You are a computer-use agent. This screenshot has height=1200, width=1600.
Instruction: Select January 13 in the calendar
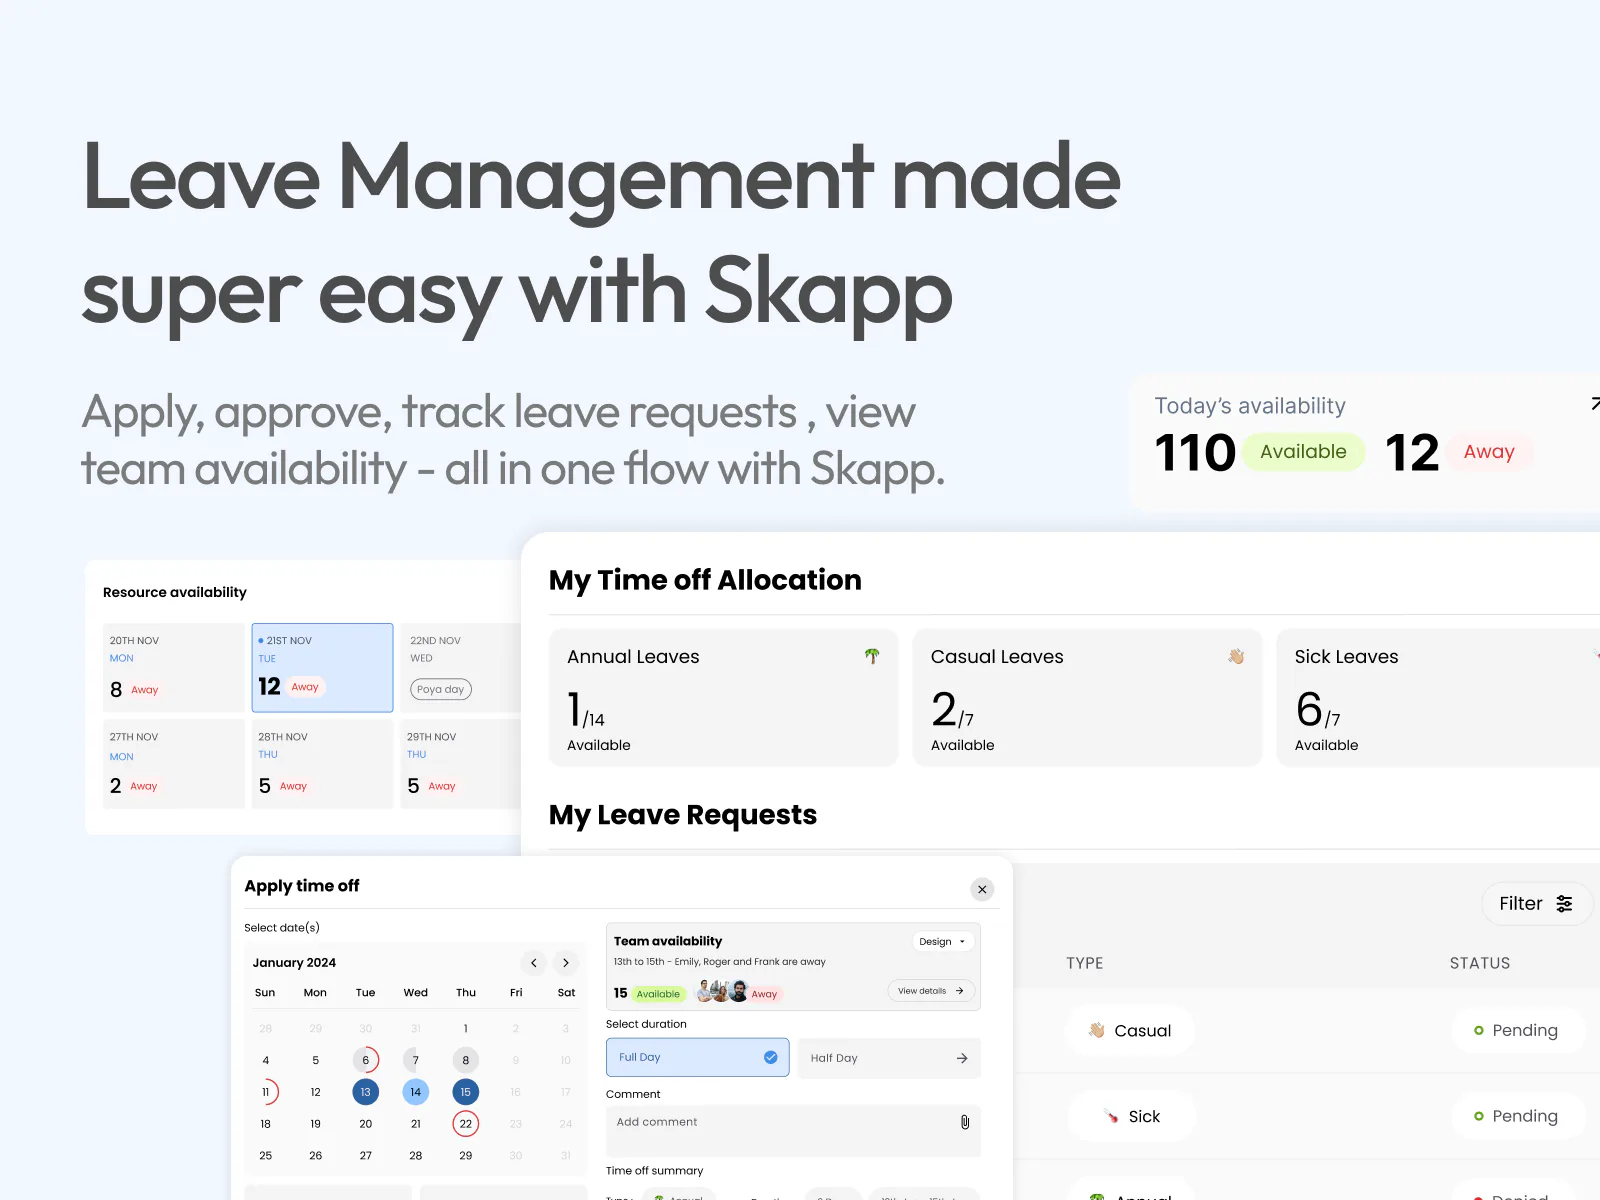coord(365,1092)
